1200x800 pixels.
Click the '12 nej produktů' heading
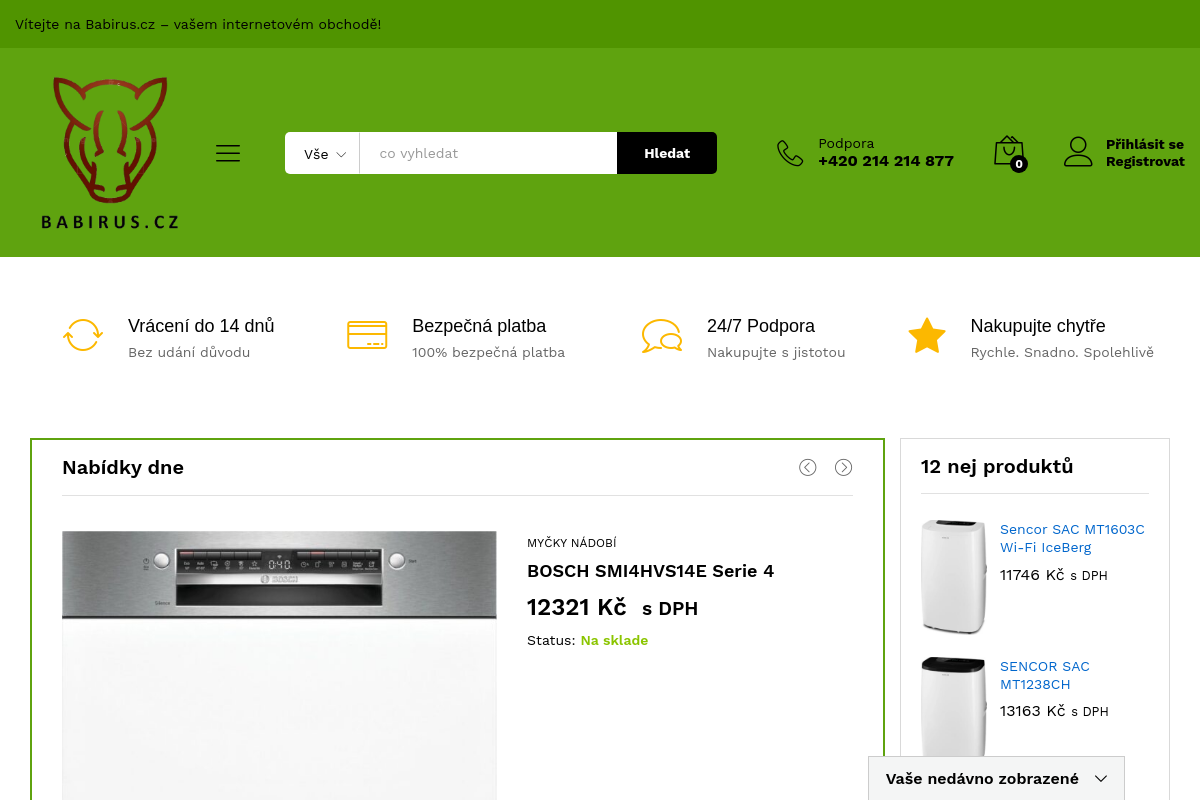pyautogui.click(x=997, y=466)
